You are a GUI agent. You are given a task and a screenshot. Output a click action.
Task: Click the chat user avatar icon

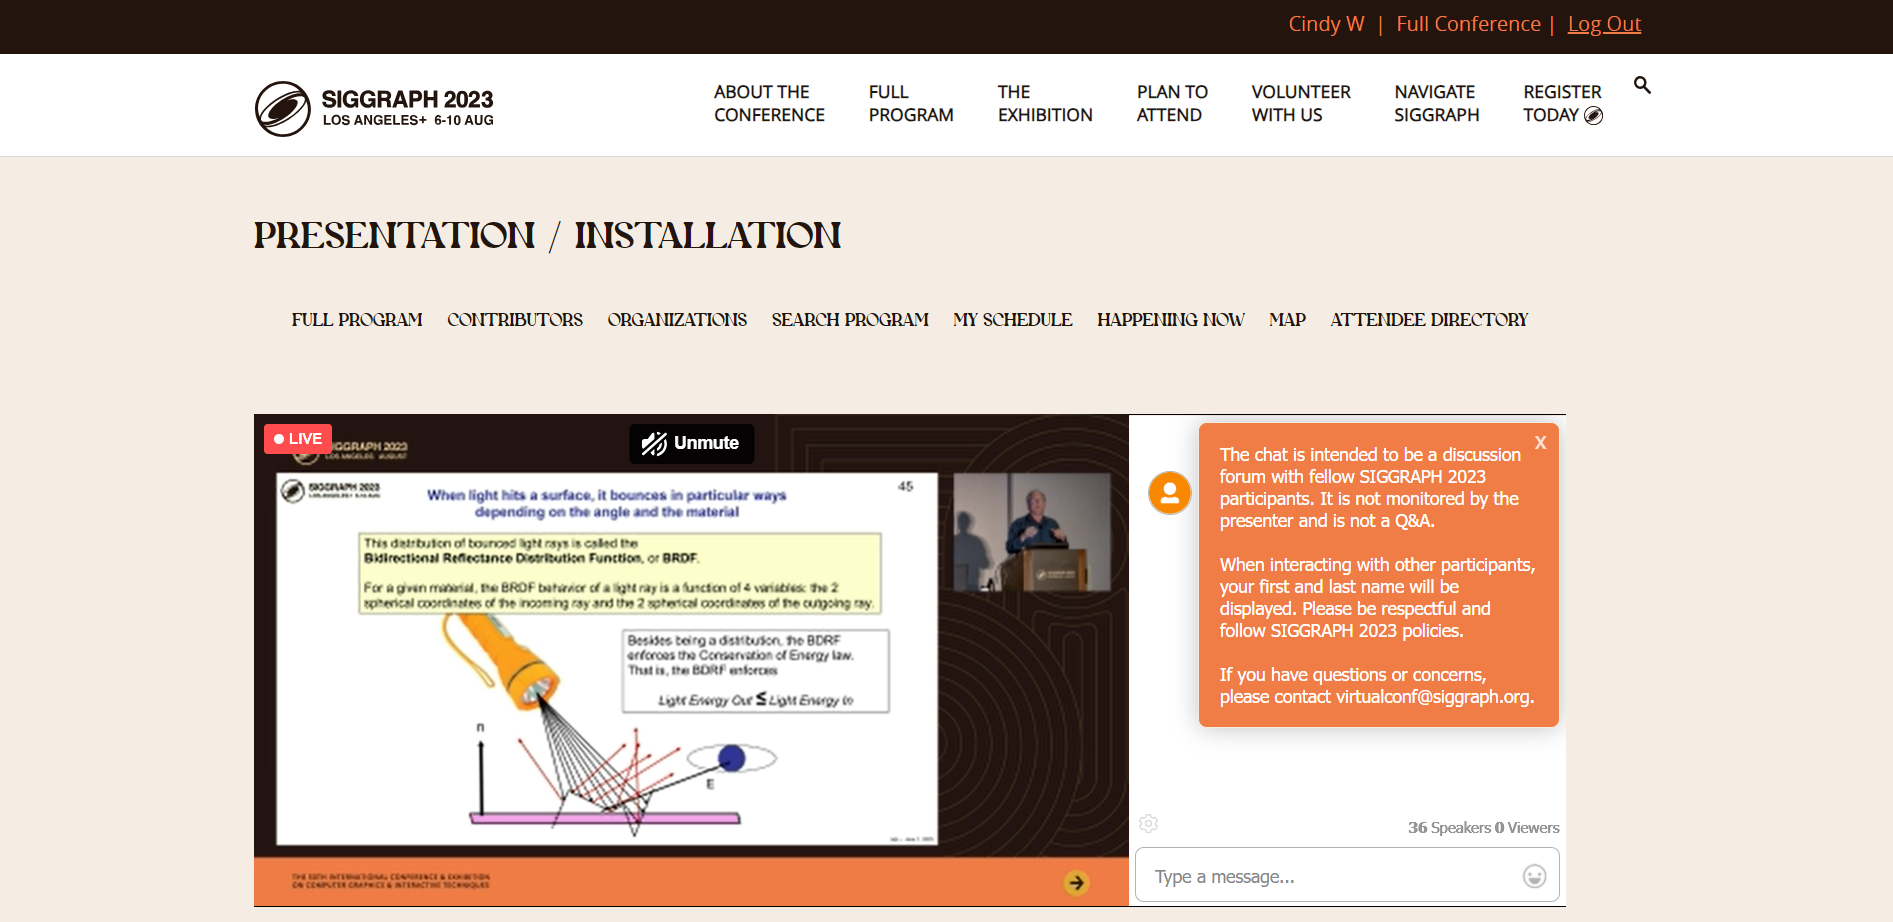(x=1169, y=493)
